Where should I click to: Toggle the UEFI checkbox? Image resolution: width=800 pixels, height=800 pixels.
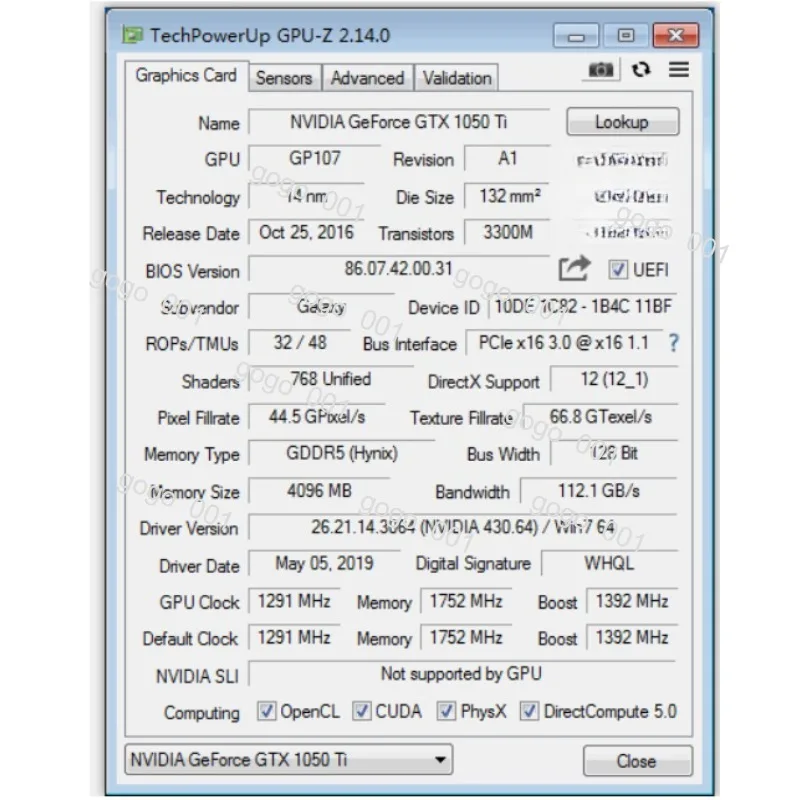tap(617, 269)
